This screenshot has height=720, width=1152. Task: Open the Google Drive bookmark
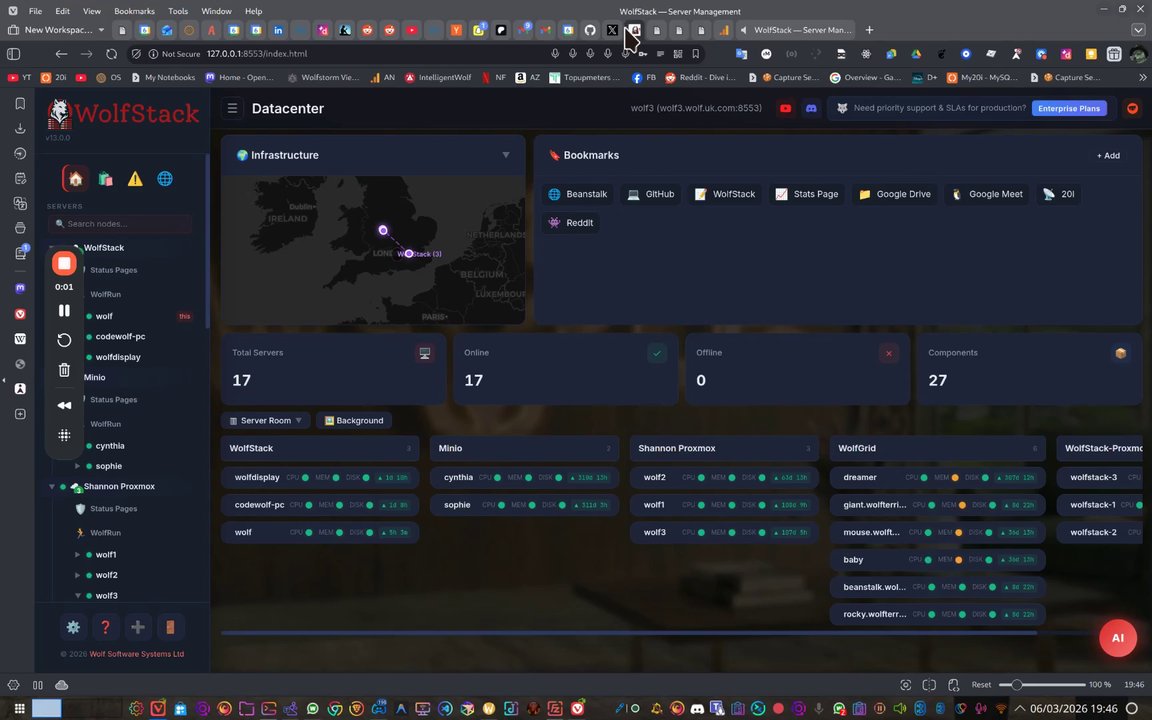(894, 194)
